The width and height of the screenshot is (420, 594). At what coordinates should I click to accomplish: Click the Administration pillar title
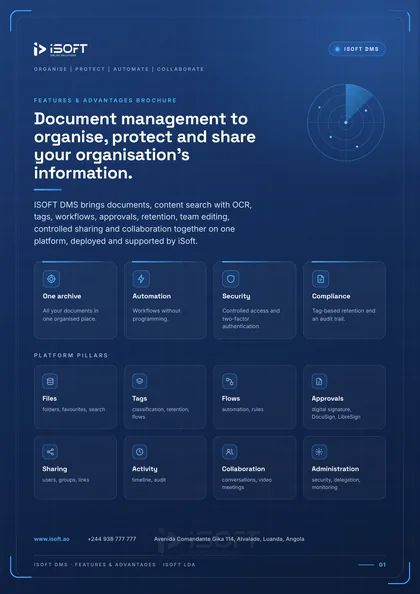pyautogui.click(x=335, y=469)
